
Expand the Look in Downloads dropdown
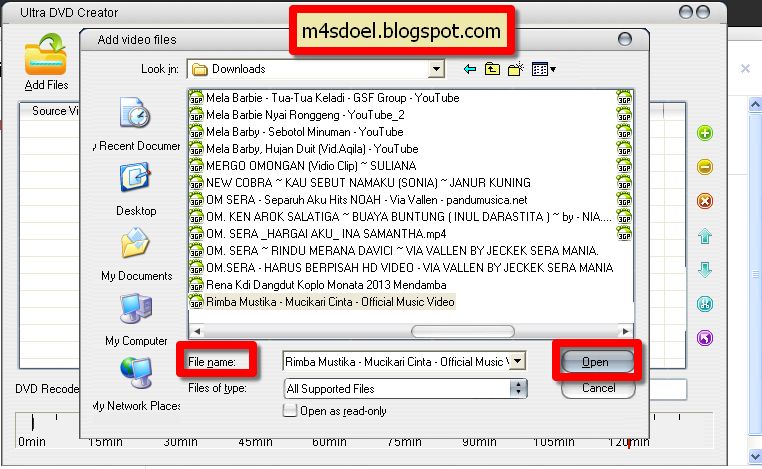tap(436, 69)
